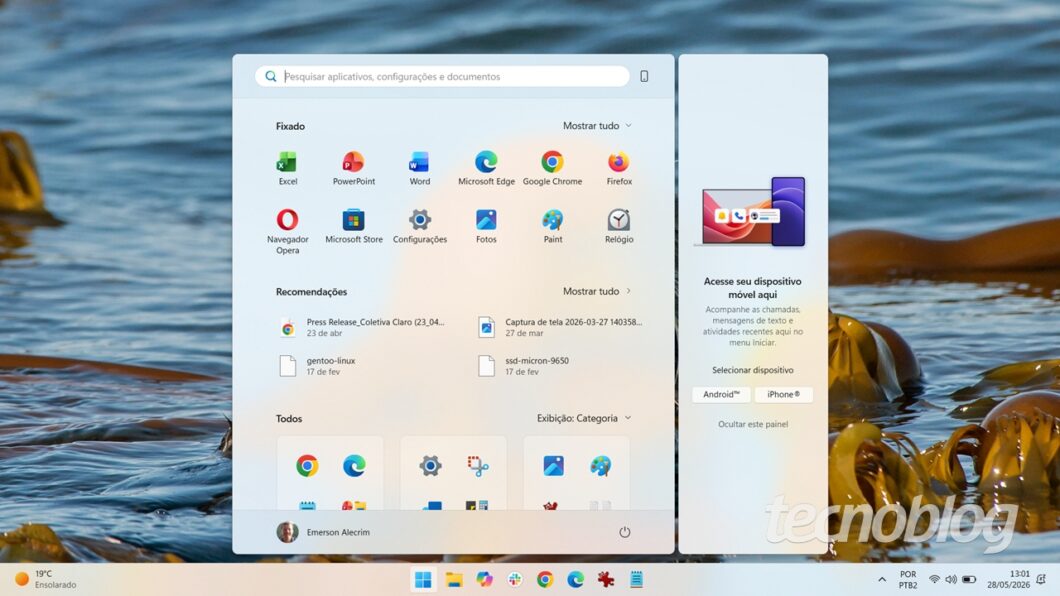Open the notification bell in the tray
Image resolution: width=1060 pixels, height=596 pixels.
click(x=1041, y=580)
